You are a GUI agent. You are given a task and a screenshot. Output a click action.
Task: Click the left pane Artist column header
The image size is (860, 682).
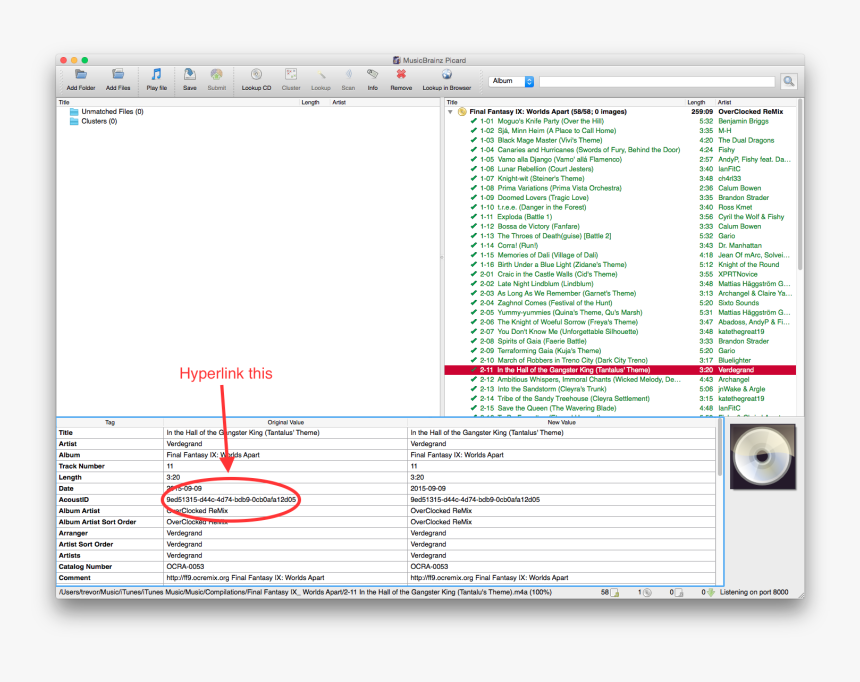(x=339, y=103)
